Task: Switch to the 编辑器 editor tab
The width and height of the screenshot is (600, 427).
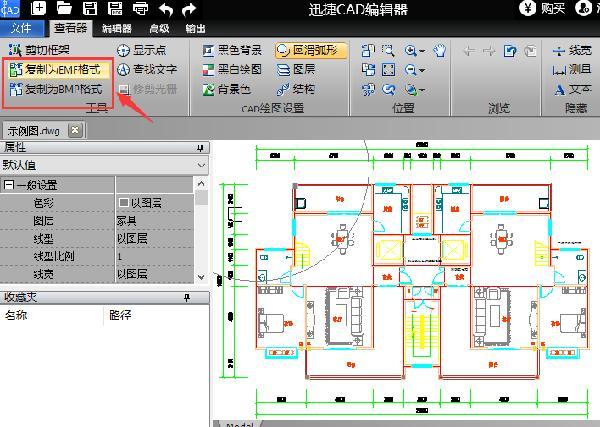Action: click(x=117, y=29)
